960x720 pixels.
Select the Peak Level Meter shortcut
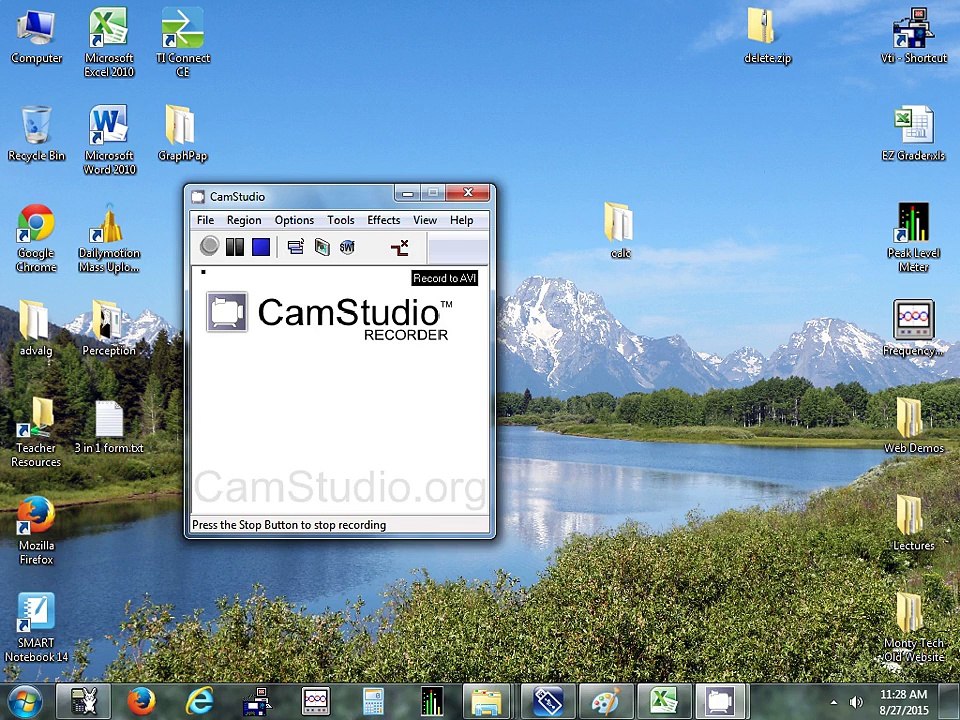[913, 238]
